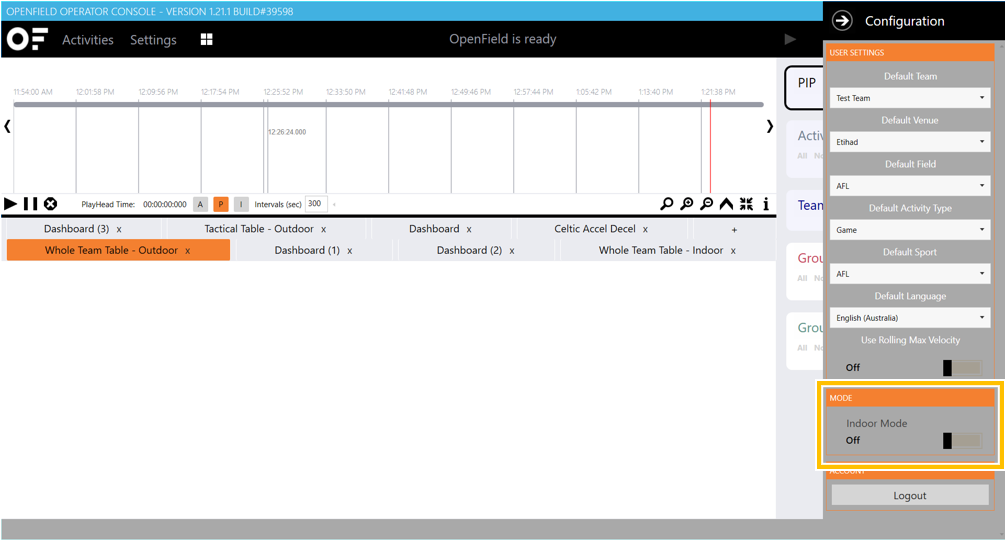The height and width of the screenshot is (542, 1007).
Task: Click the cancel X circle playback icon
Action: [x=50, y=204]
